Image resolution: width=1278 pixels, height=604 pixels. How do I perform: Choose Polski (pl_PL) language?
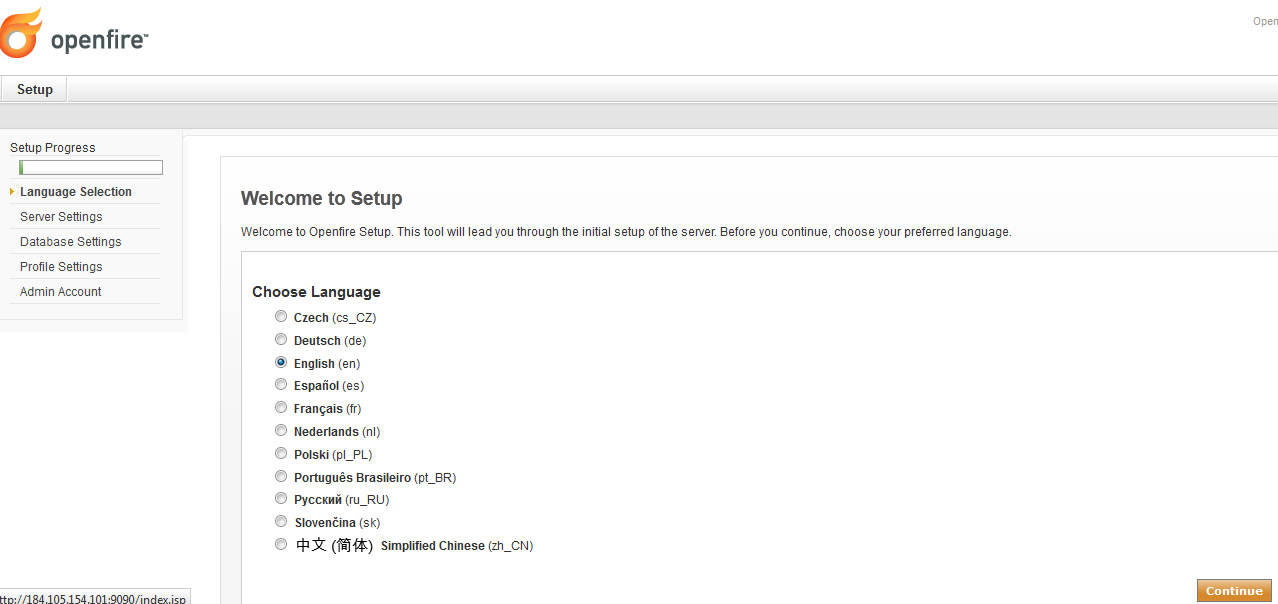281,454
